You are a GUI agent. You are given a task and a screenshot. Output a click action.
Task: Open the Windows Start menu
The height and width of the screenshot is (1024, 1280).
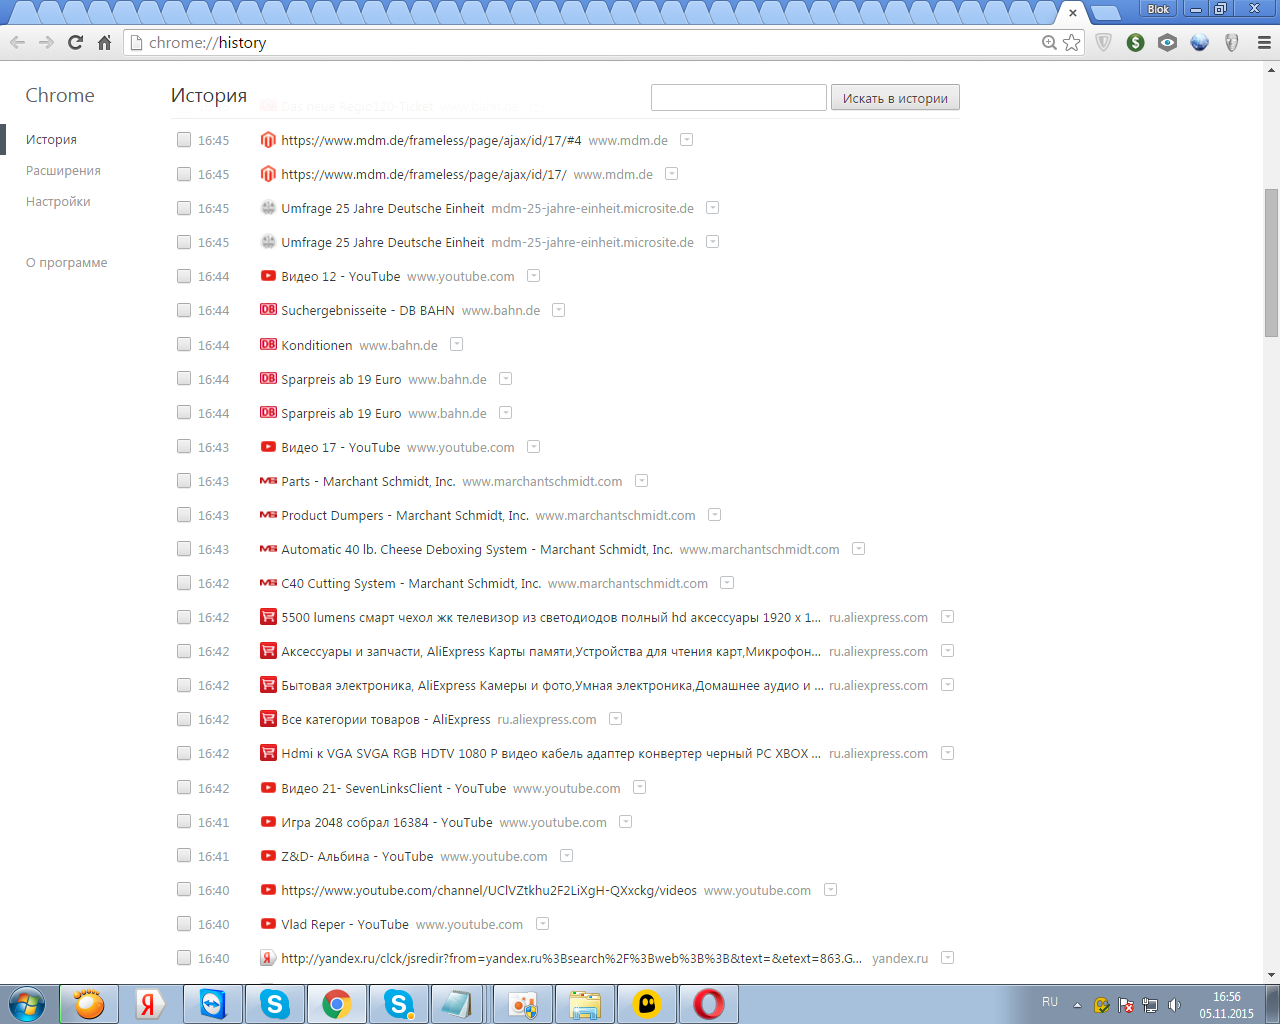coord(27,1004)
